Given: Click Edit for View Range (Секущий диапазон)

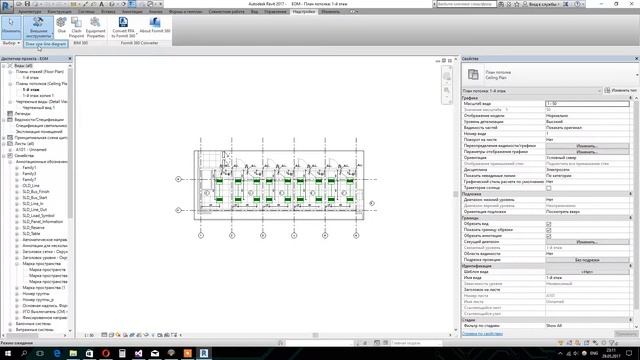Looking at the screenshot, I should pos(587,242).
